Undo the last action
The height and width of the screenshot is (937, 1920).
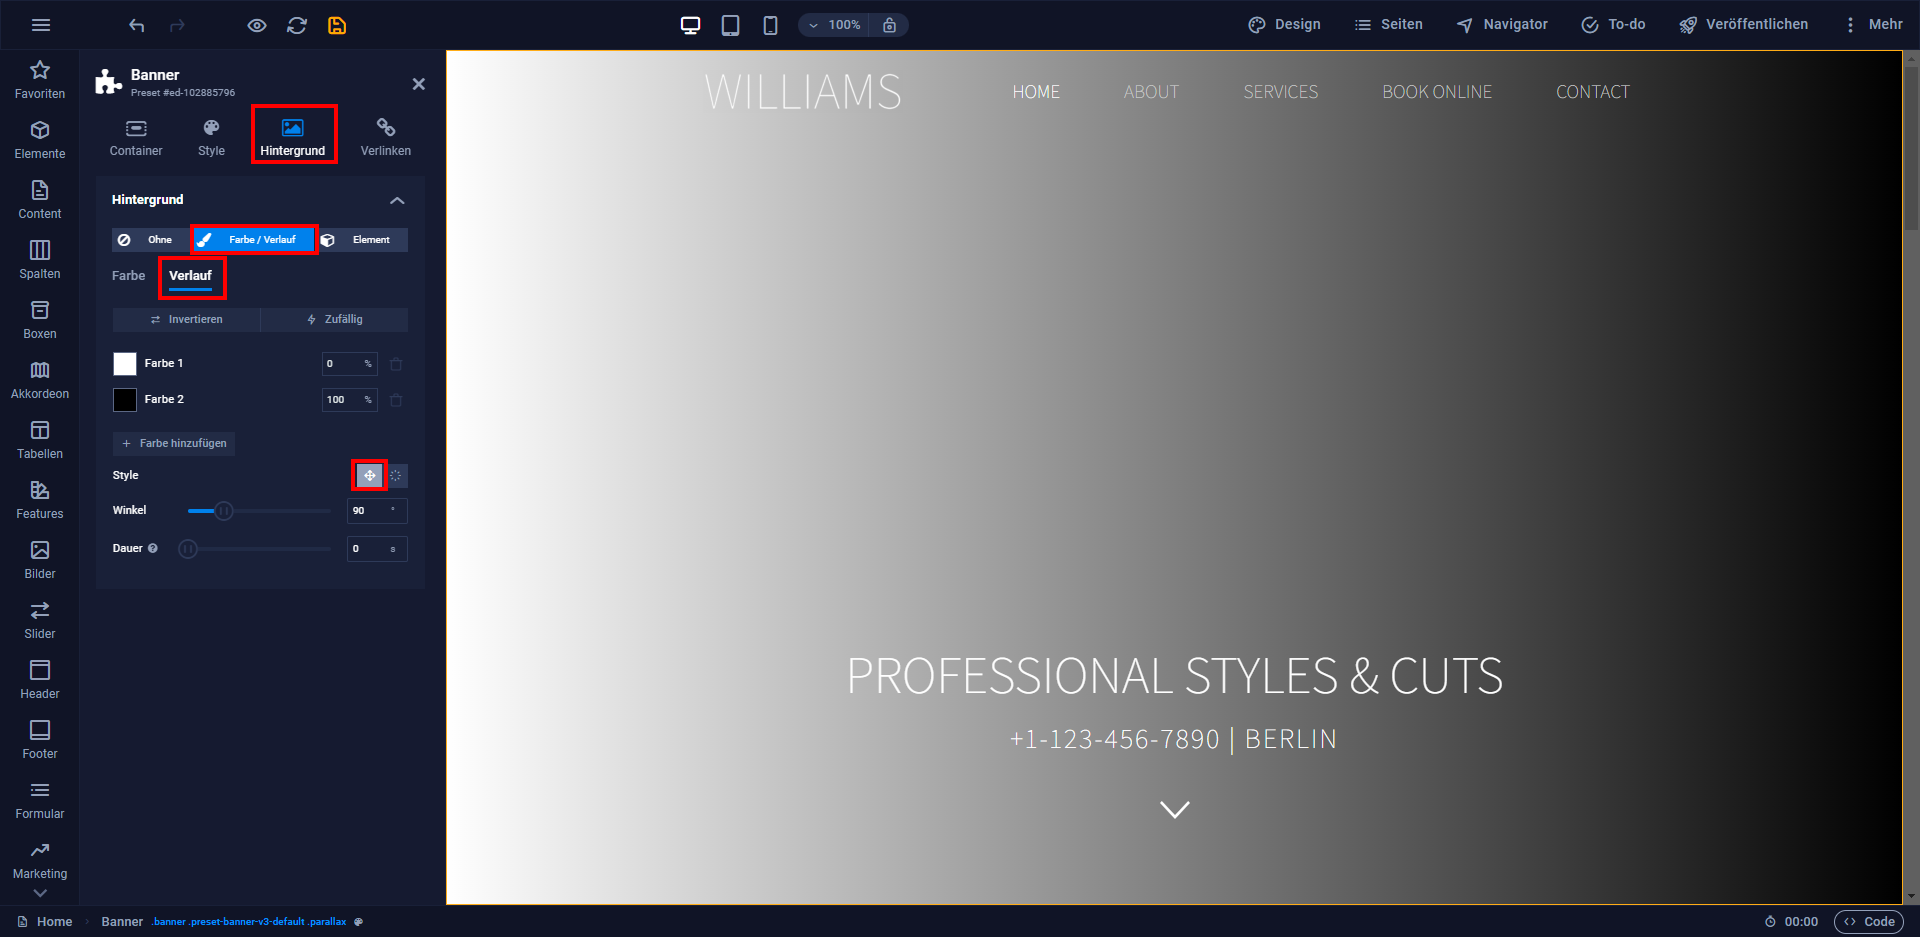(137, 25)
